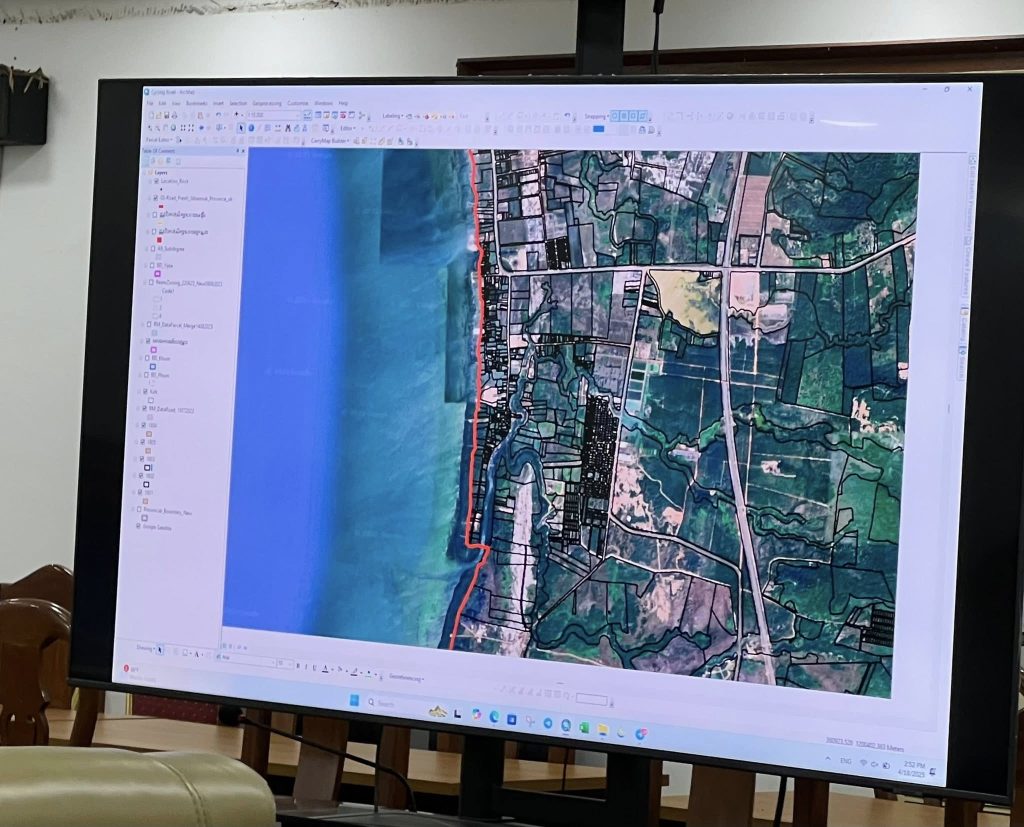1024x827 pixels.
Task: Toggle the RM_DataParcel_Merge layer checkbox
Action: 149,324
